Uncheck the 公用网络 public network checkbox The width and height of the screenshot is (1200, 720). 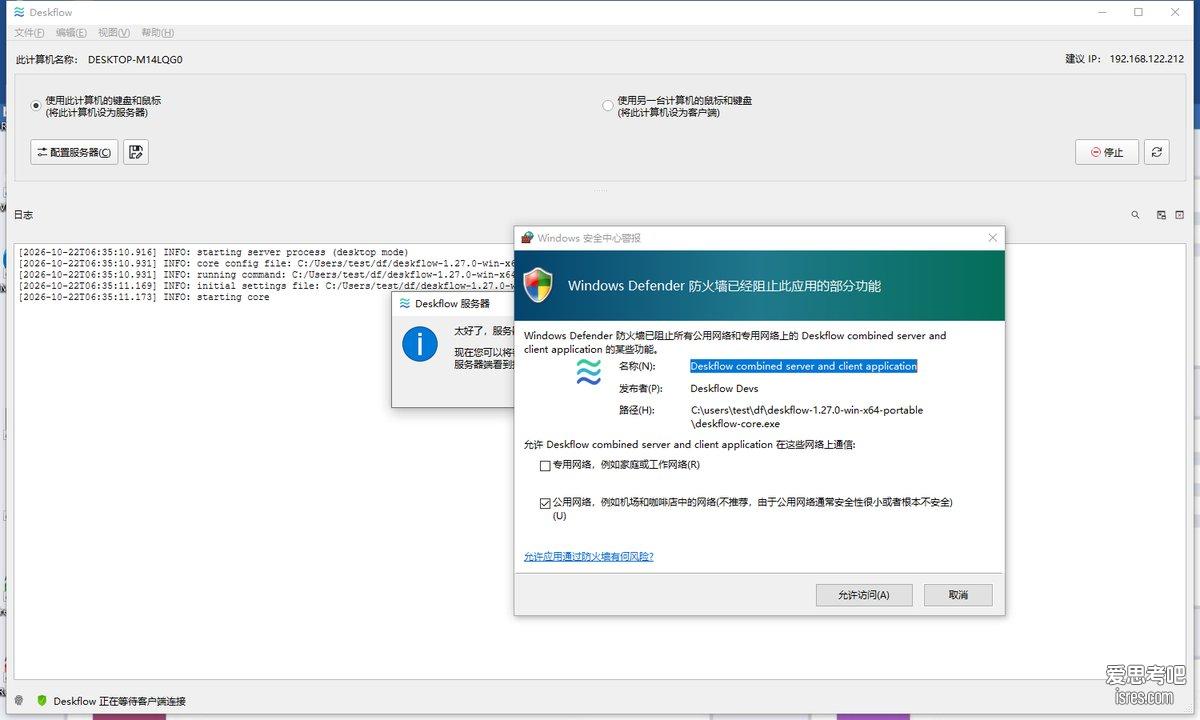[x=545, y=503]
